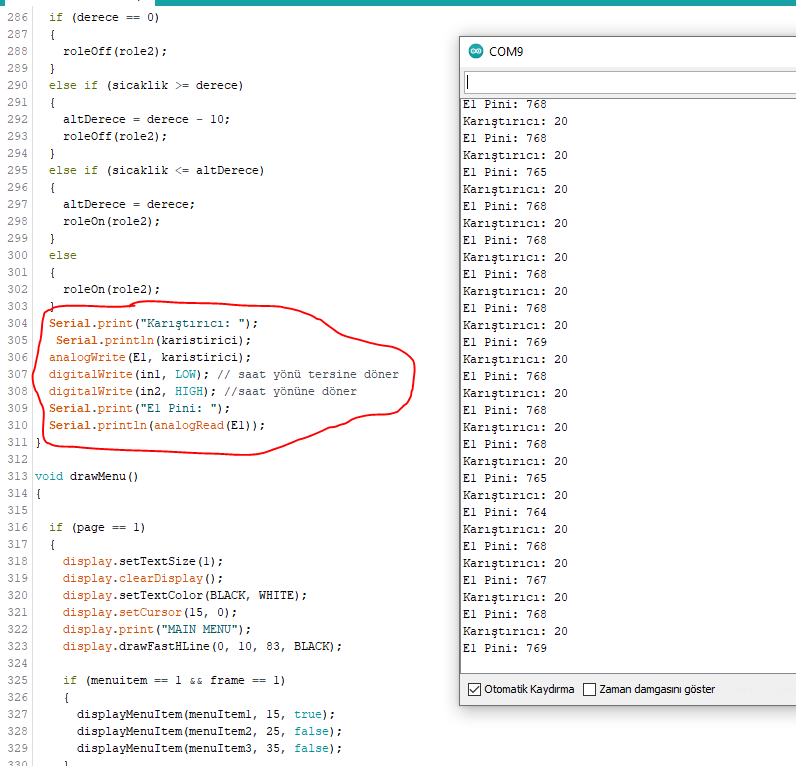Click the 'El Pini: 767' serial output line

coord(505,580)
